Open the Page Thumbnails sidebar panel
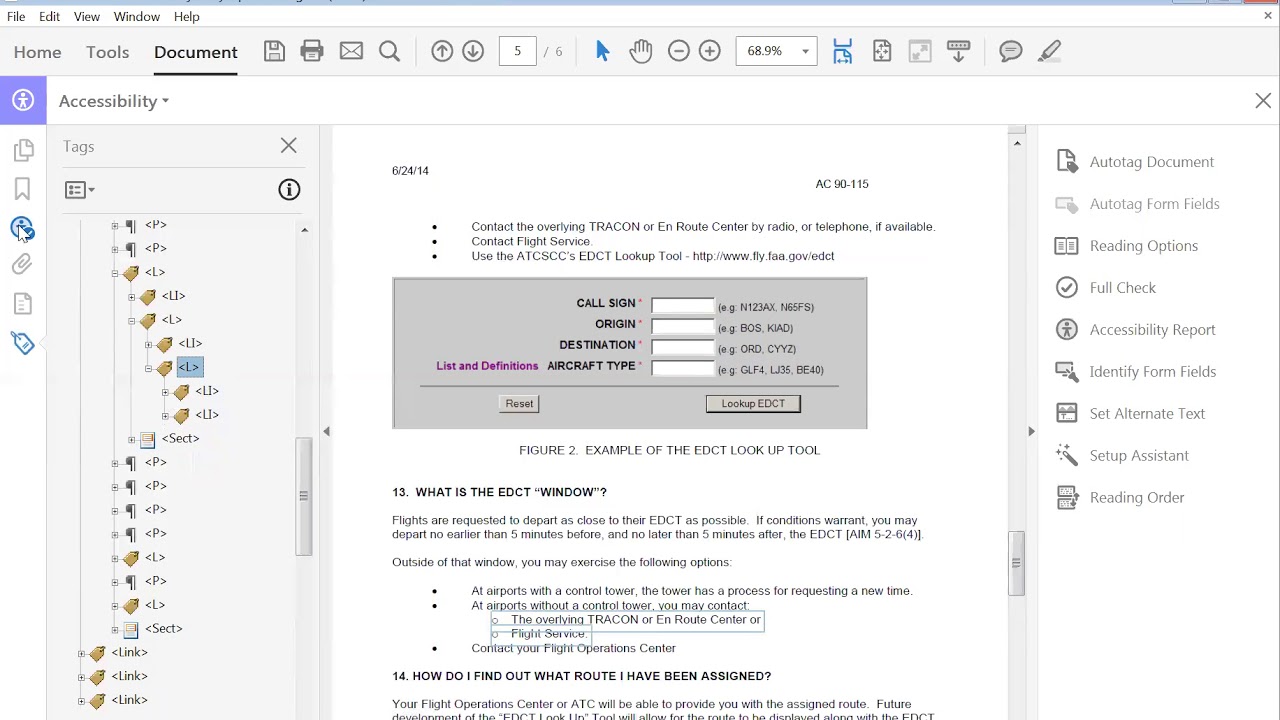The image size is (1280, 720). [23, 150]
